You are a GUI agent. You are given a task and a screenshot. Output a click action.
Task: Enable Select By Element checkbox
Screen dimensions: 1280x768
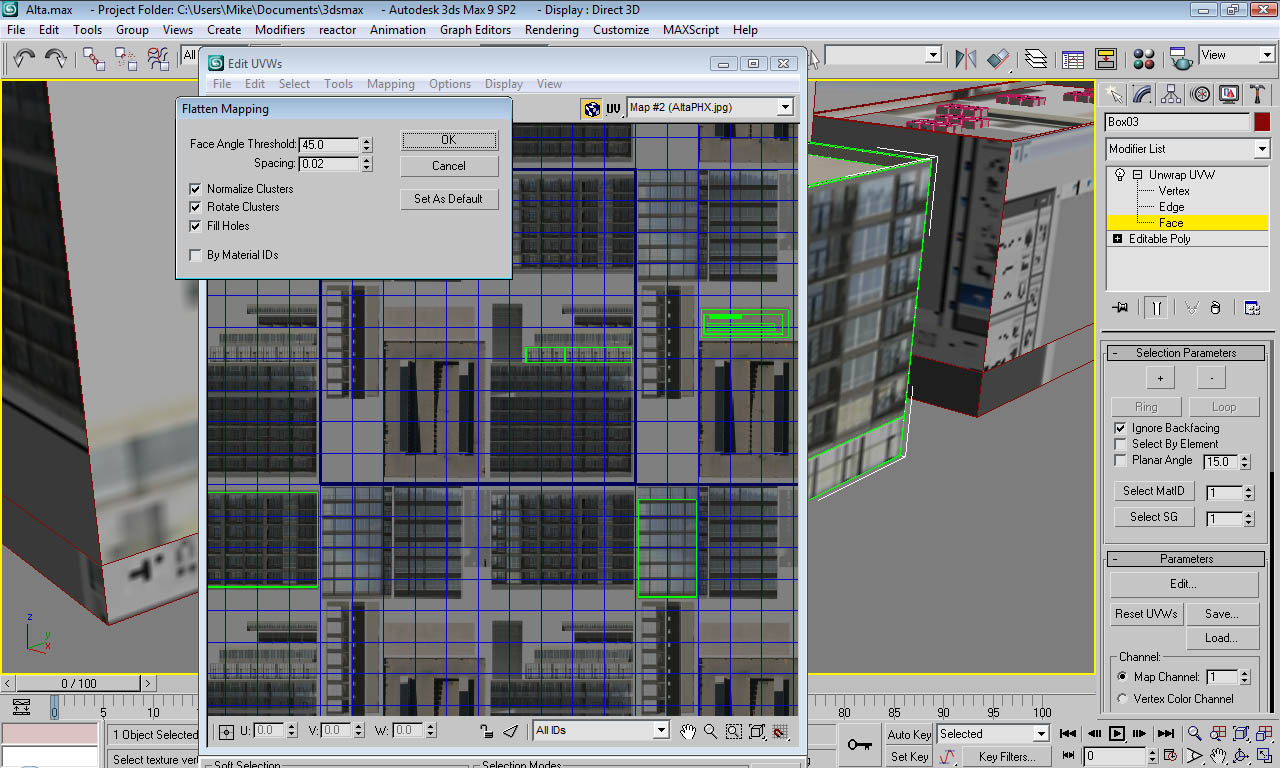click(1120, 444)
